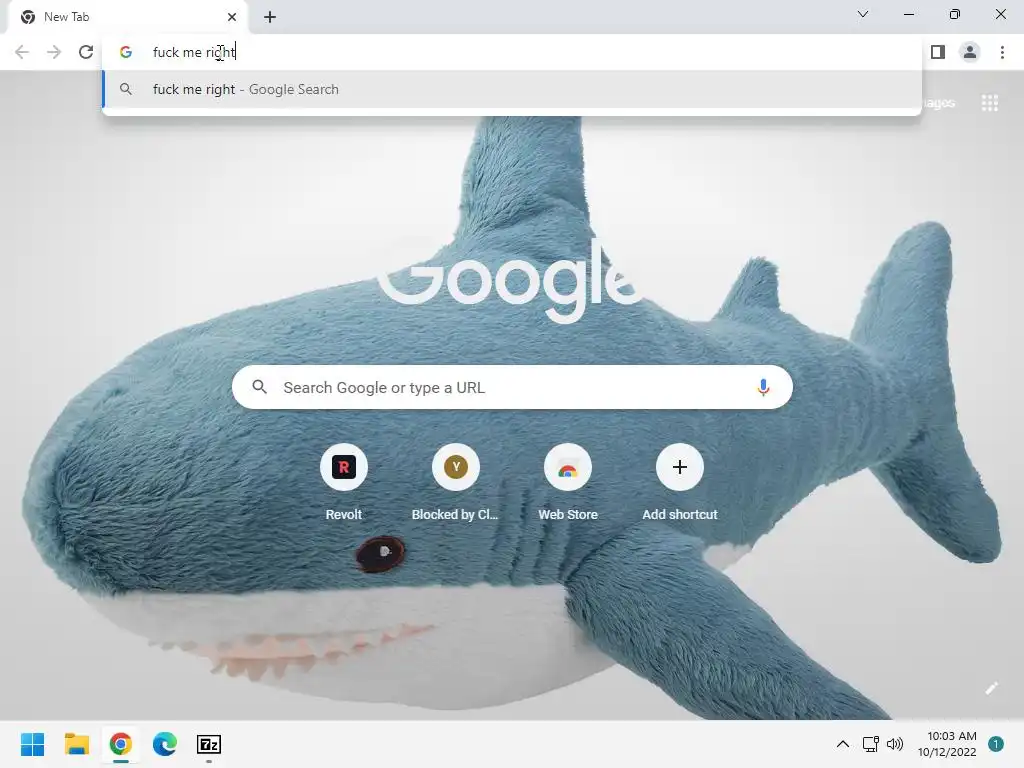Start voice search with microphone icon

(x=763, y=387)
